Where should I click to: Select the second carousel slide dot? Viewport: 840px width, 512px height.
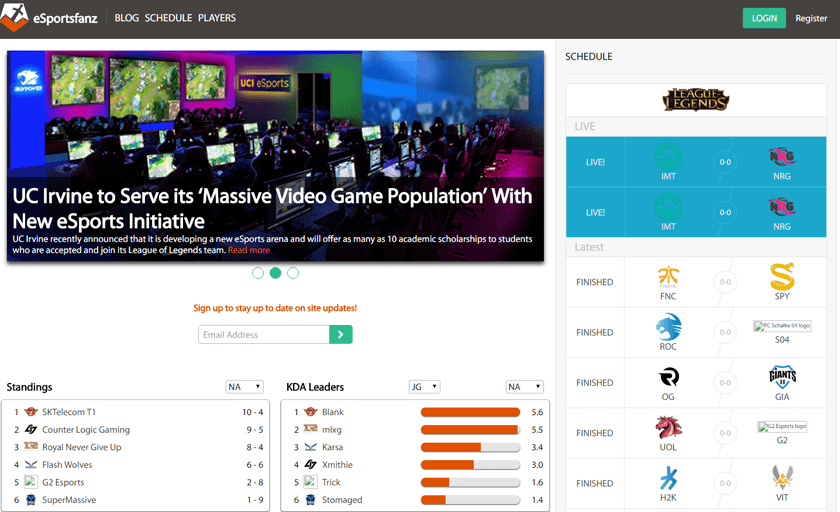(x=275, y=273)
